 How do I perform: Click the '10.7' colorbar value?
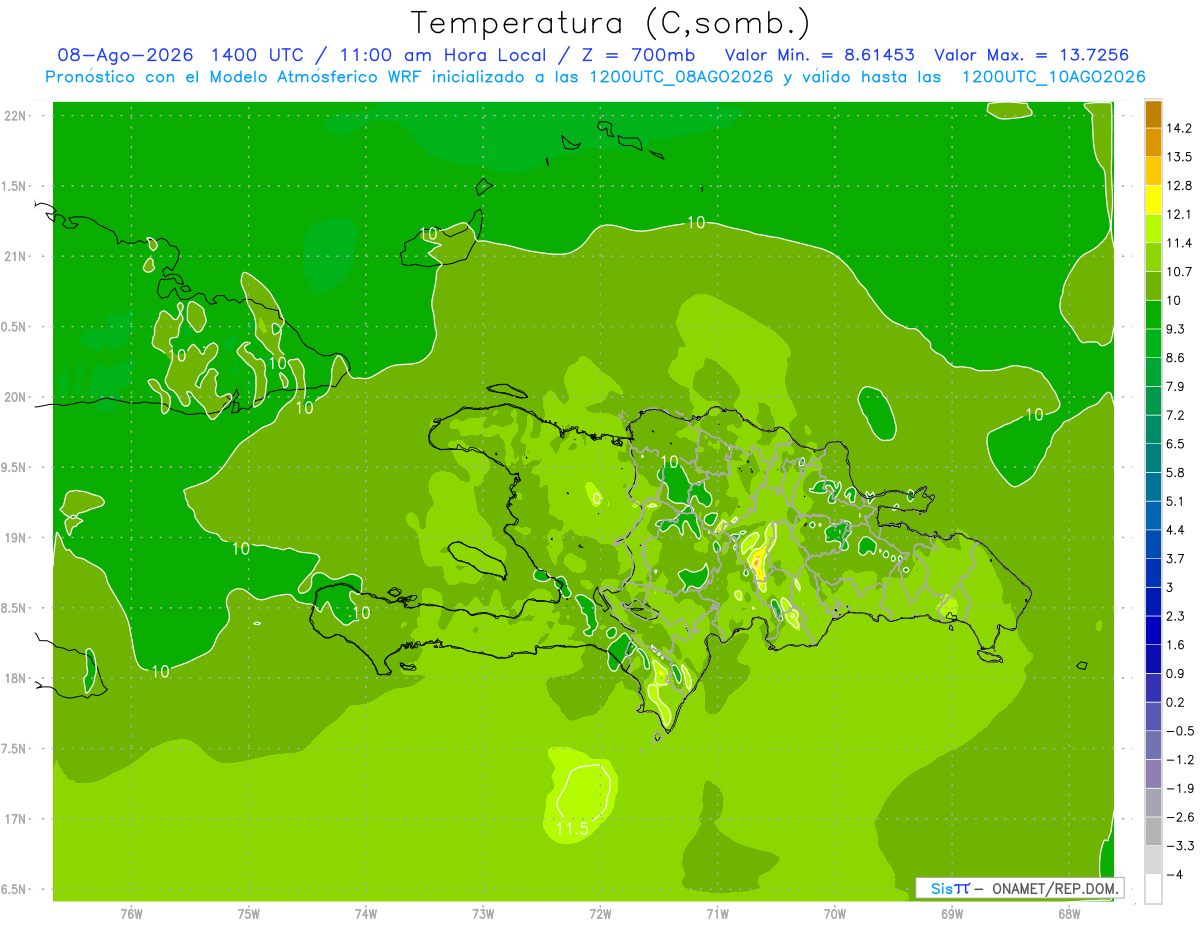pos(1179,272)
